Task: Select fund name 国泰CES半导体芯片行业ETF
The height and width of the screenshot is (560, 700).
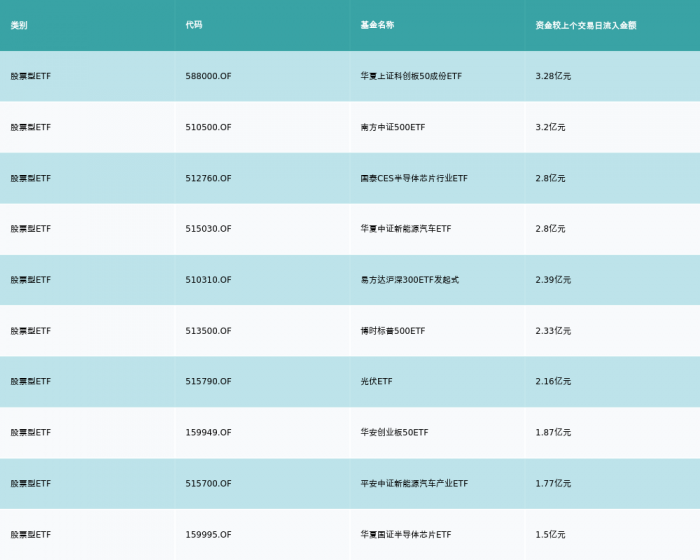Action: (x=414, y=178)
